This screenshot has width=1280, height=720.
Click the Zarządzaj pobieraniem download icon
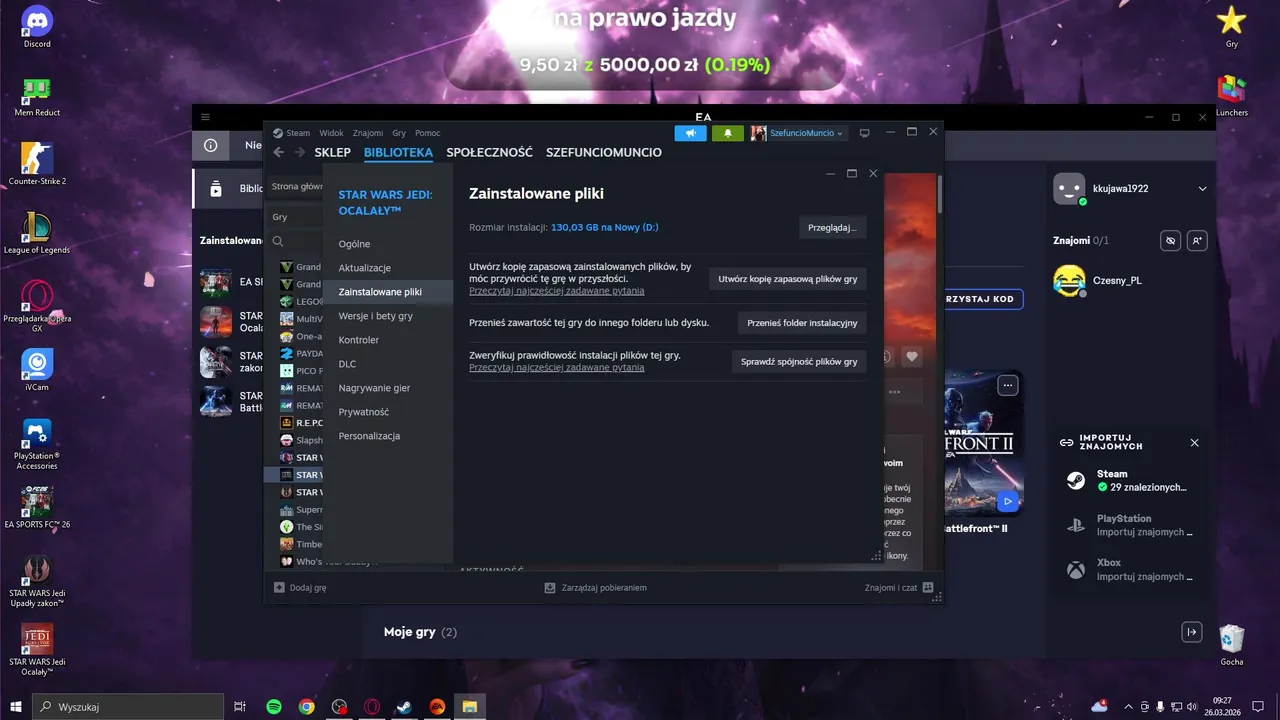550,588
